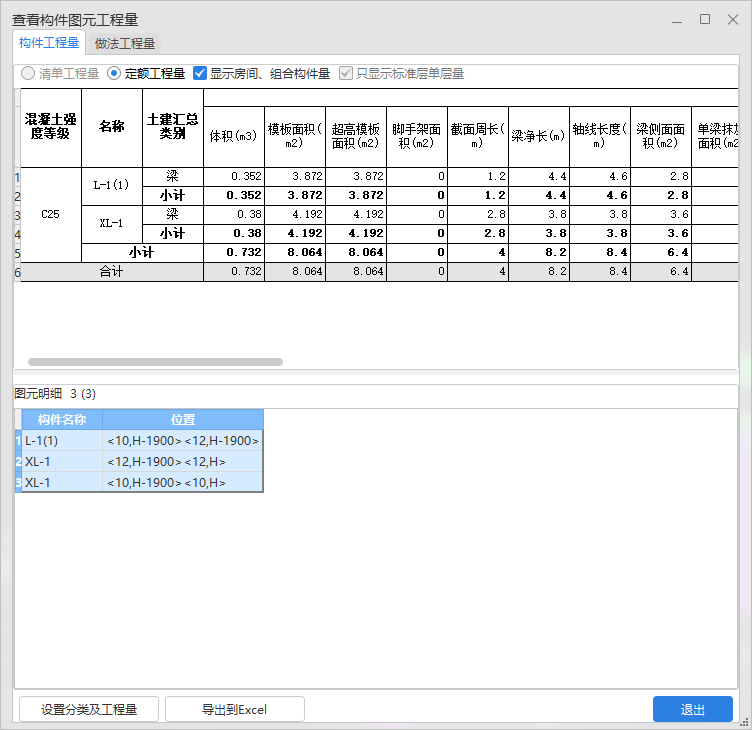Click volume value 0.38 in row 3

pos(234,214)
